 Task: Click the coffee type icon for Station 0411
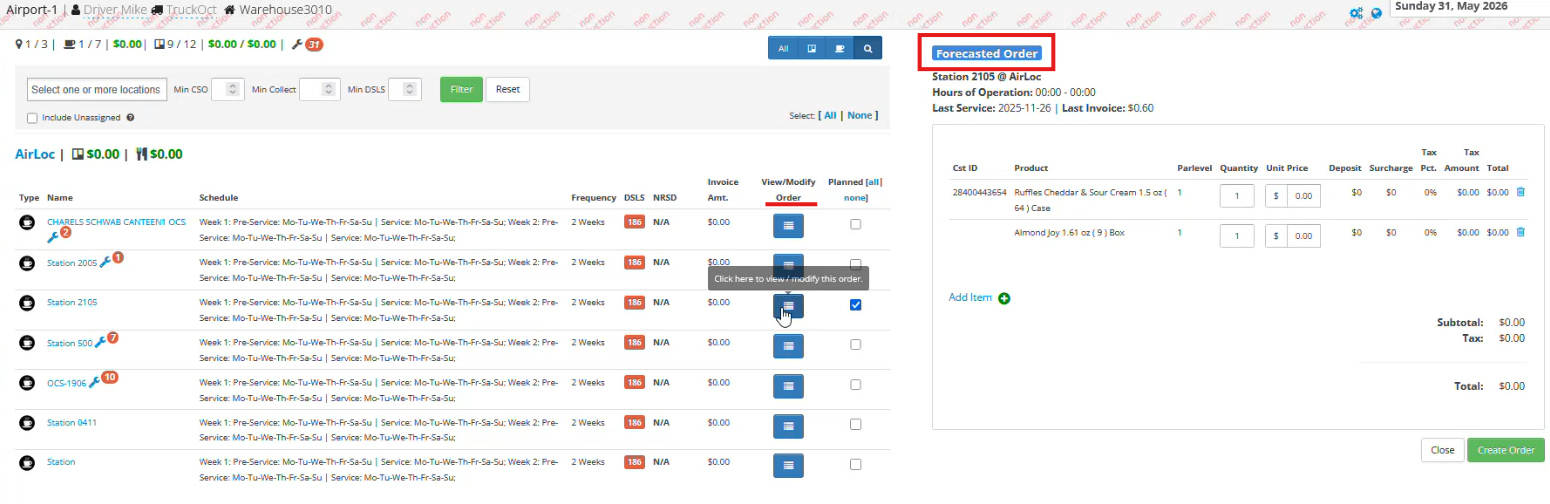tap(28, 422)
